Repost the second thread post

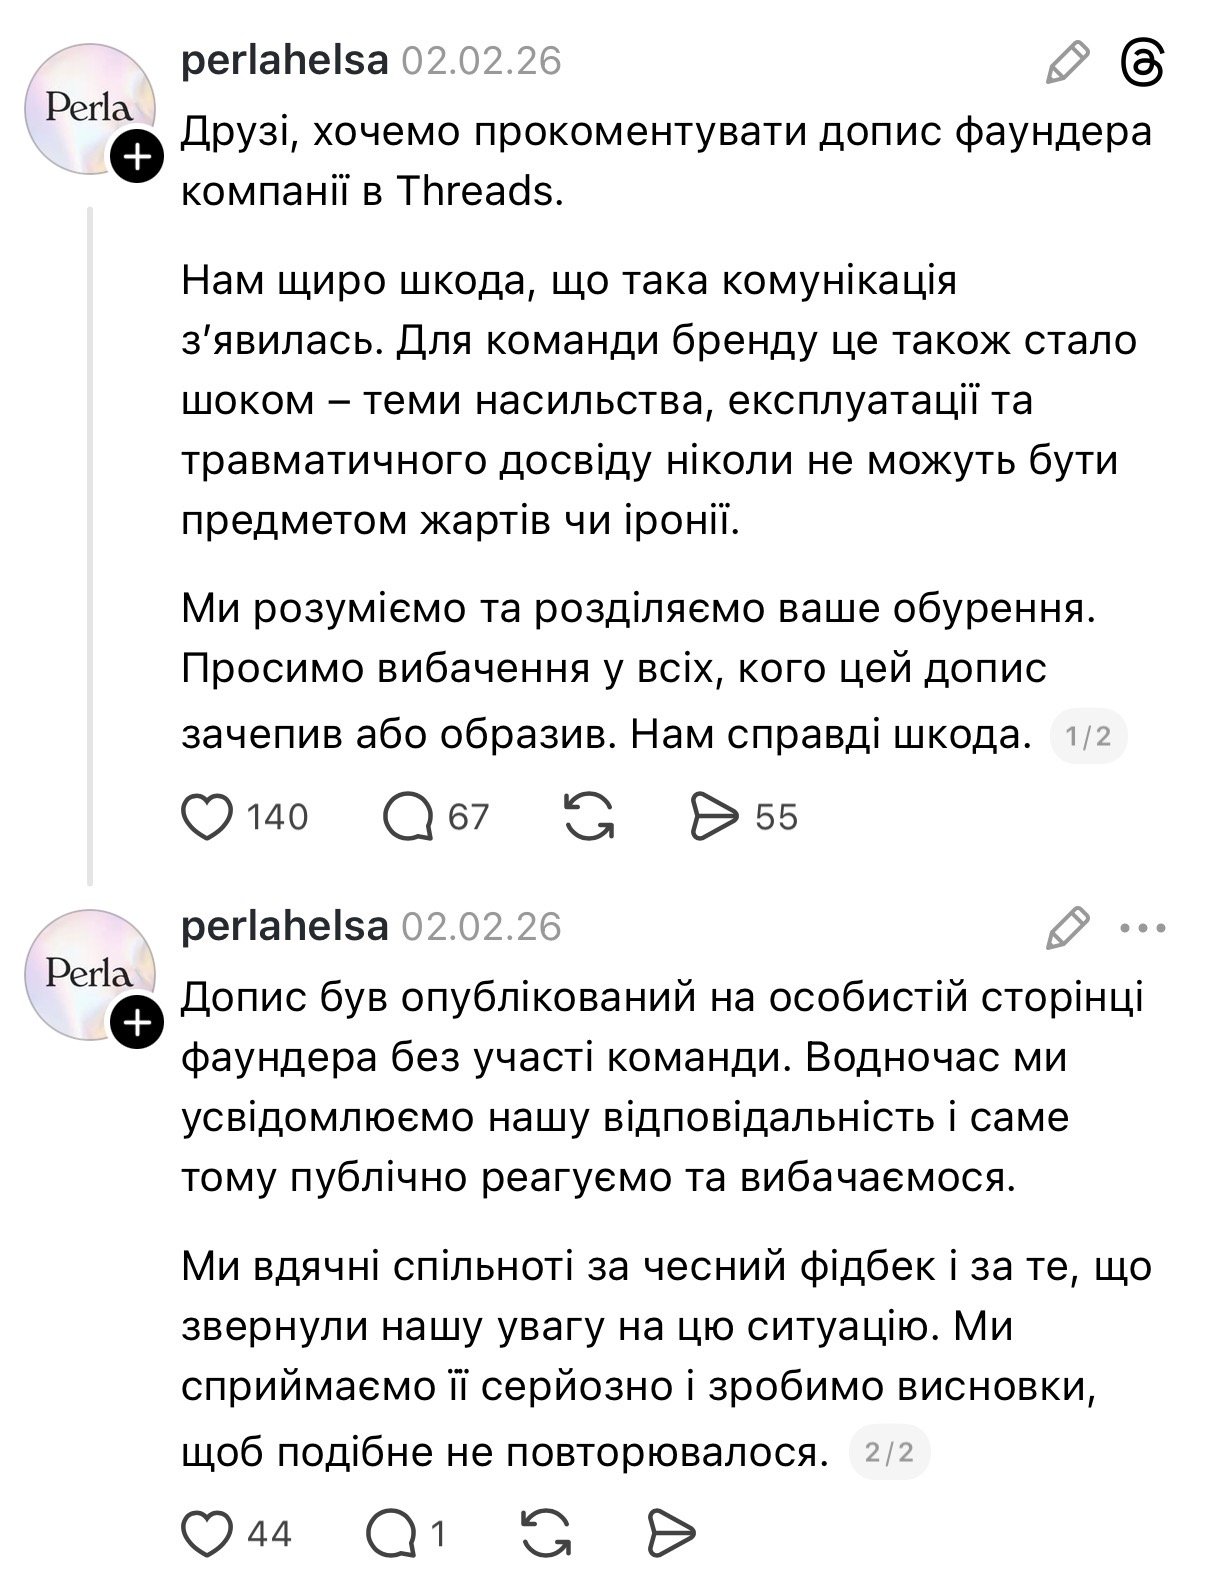point(548,1533)
